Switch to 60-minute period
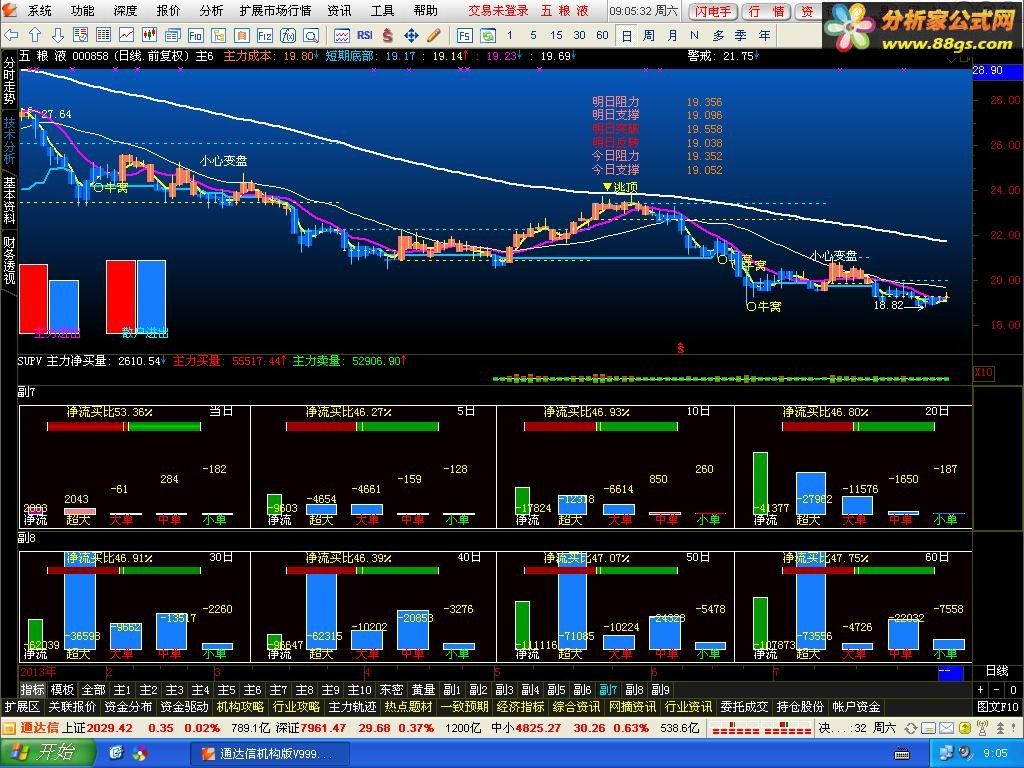Image resolution: width=1024 pixels, height=768 pixels. (602, 35)
